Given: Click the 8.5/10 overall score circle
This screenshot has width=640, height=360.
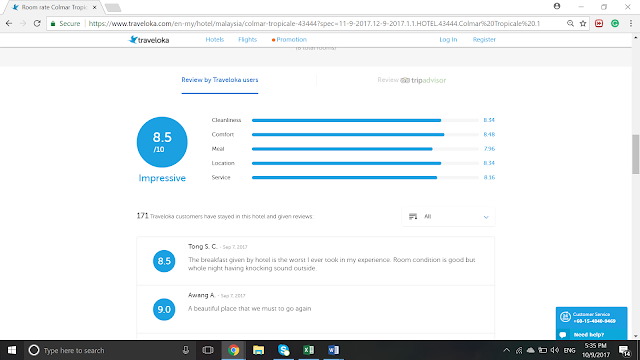Looking at the screenshot, I should coord(162,142).
